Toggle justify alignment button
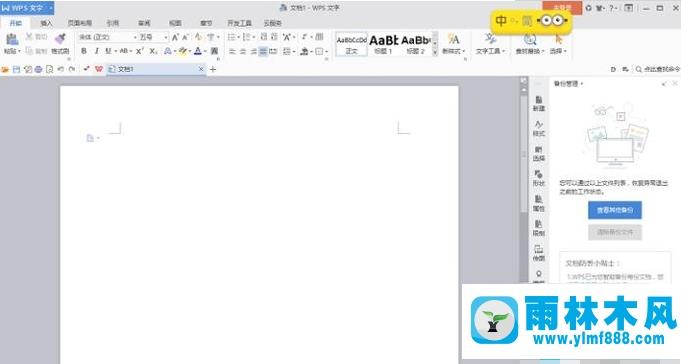Screen dimensions: 690x364 tap(263, 51)
